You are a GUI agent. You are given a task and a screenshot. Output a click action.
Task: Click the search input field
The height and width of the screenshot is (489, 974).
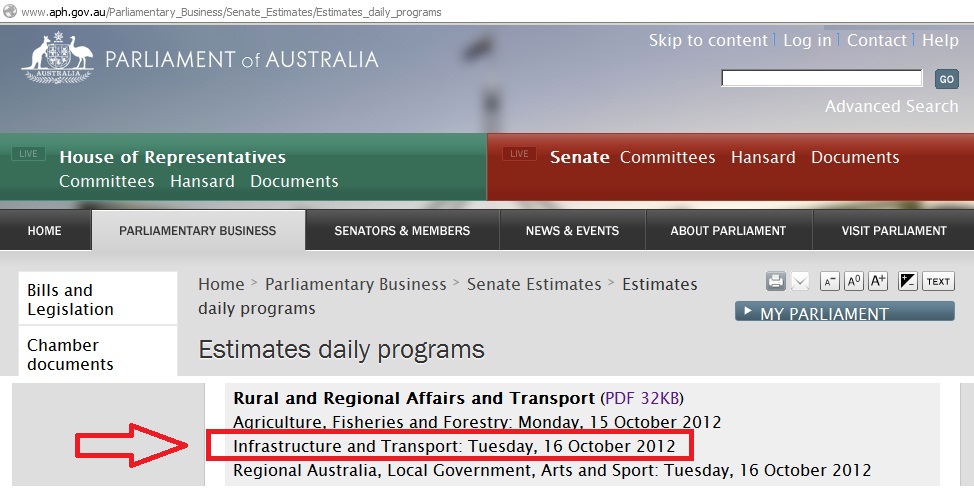[822, 78]
